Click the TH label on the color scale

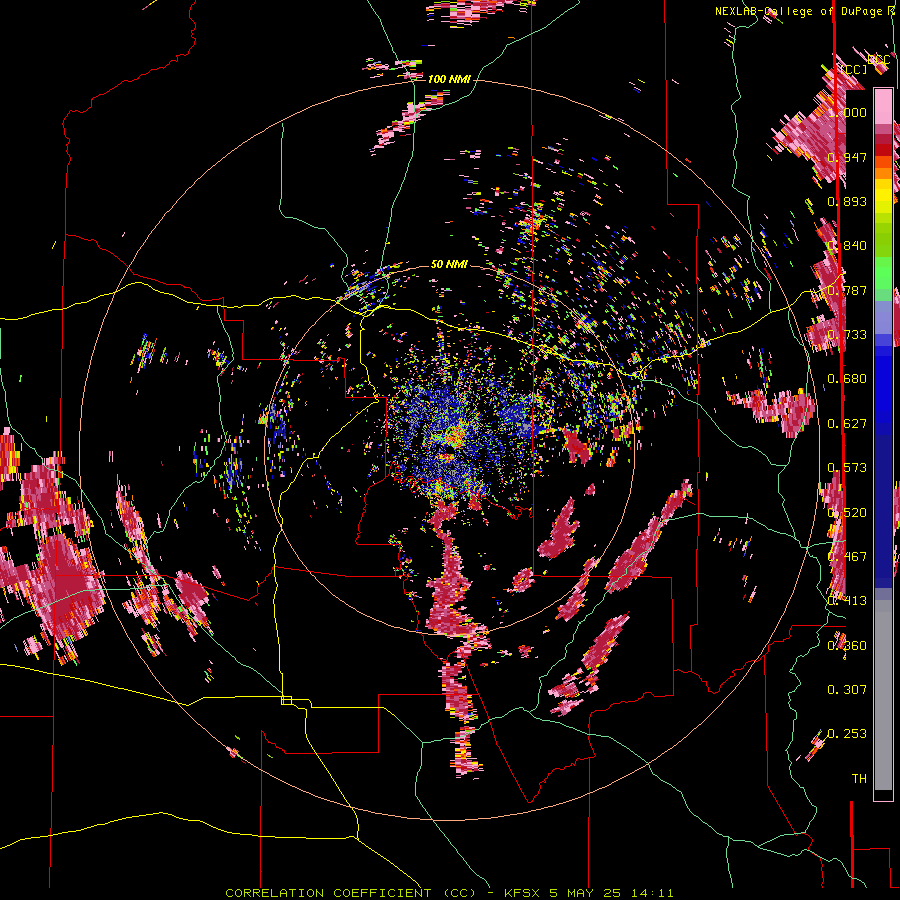click(859, 778)
